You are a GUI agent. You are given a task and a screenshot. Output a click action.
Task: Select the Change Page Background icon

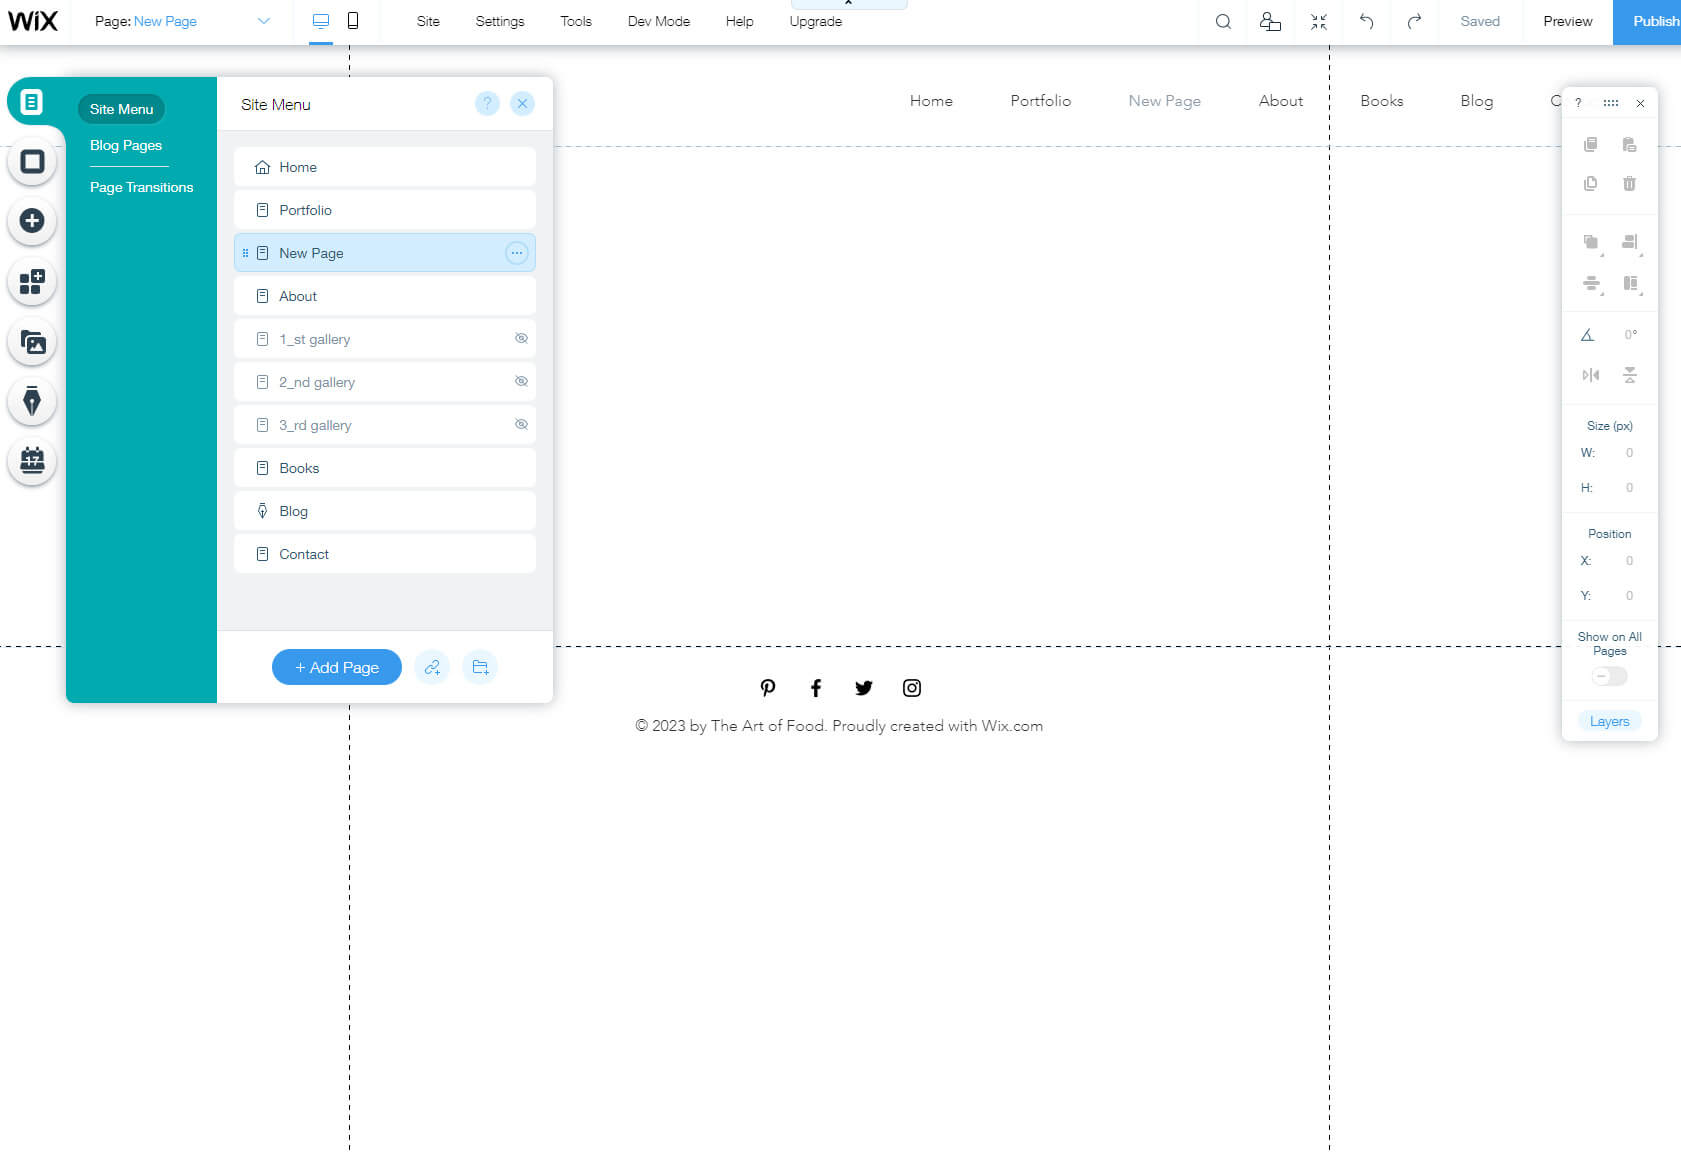point(33,161)
